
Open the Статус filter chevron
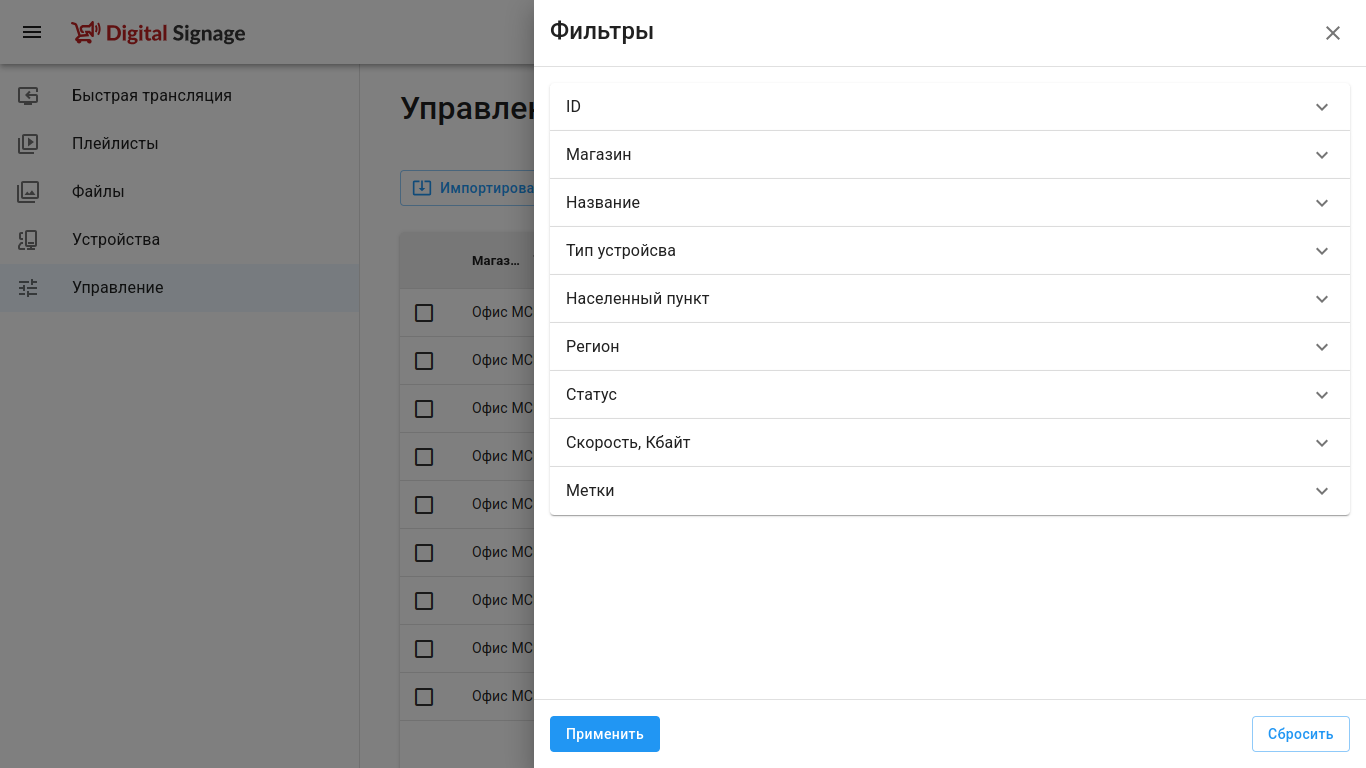[1321, 395]
